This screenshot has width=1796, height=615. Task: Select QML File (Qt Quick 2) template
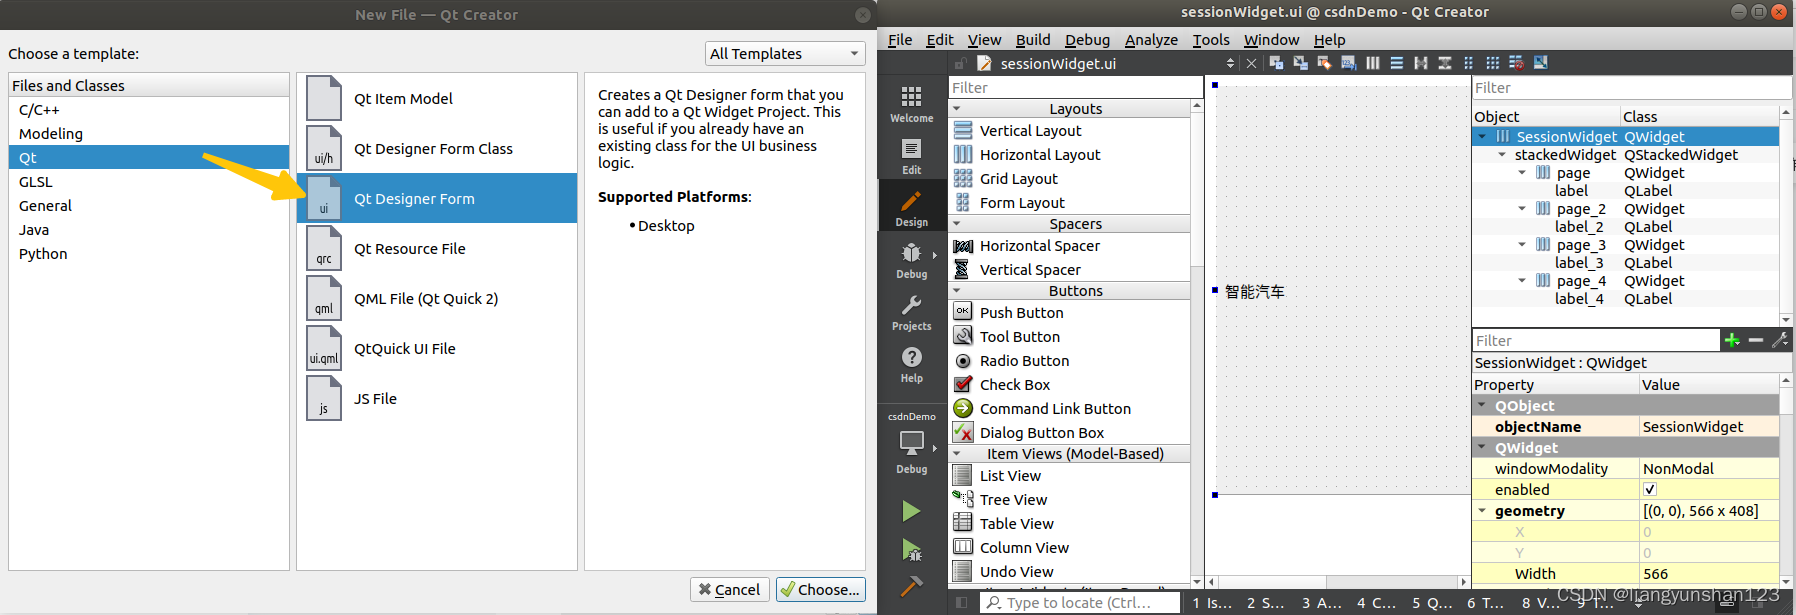(x=437, y=298)
